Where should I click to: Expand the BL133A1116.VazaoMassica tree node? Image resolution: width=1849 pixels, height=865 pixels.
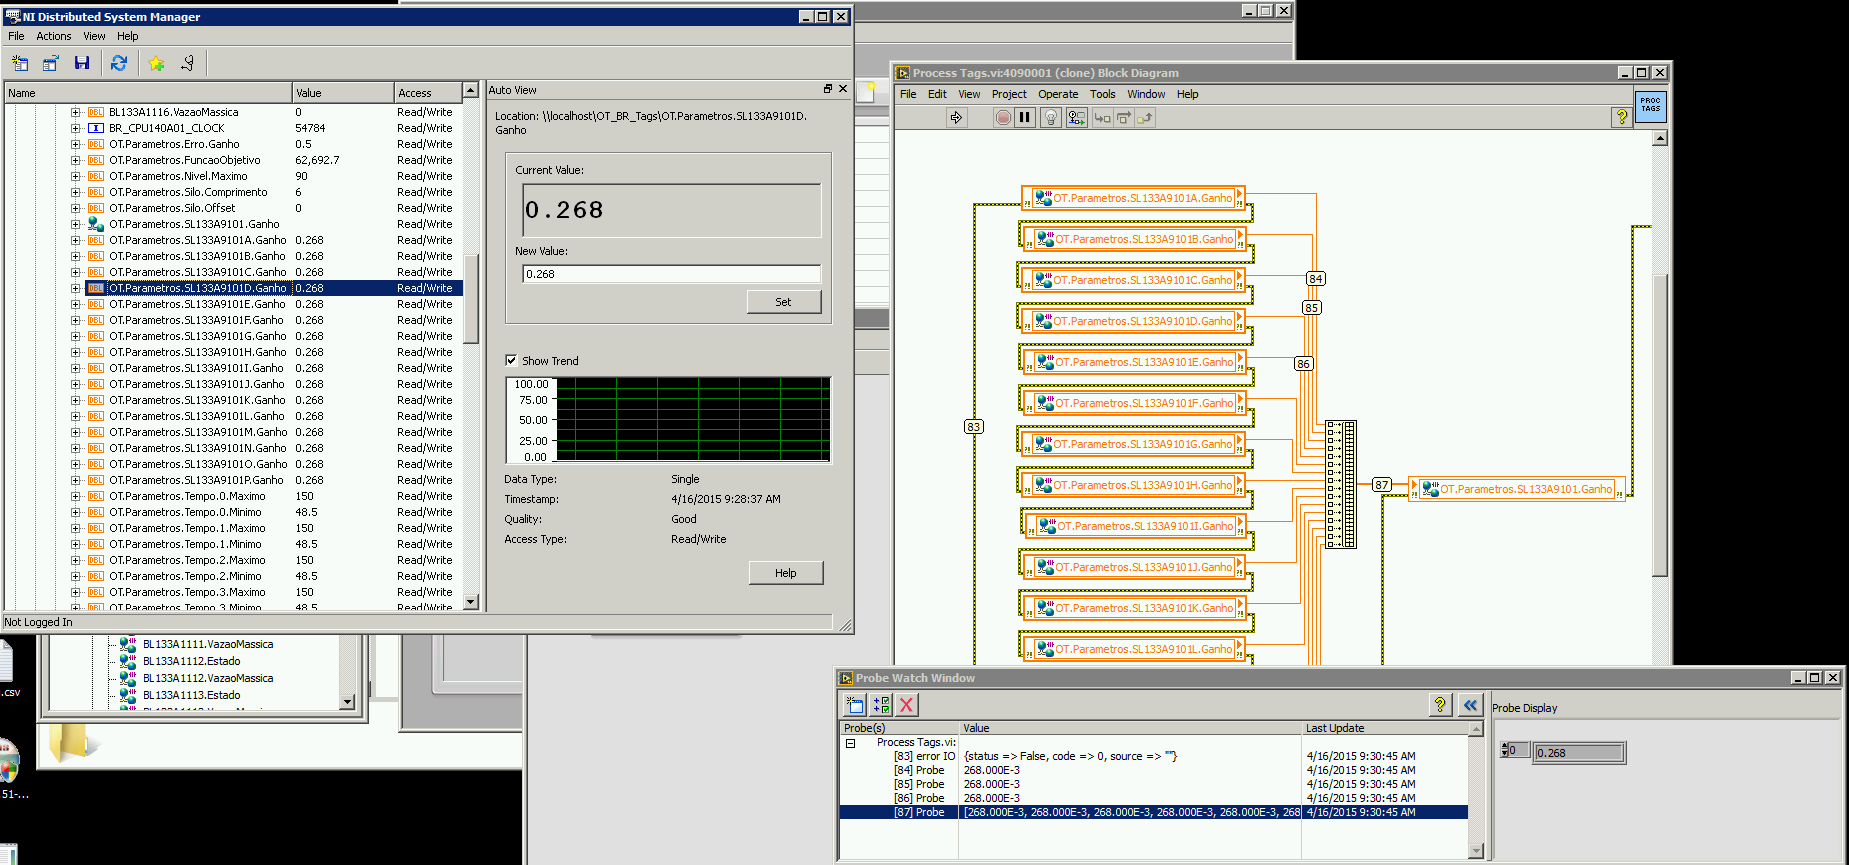click(75, 112)
